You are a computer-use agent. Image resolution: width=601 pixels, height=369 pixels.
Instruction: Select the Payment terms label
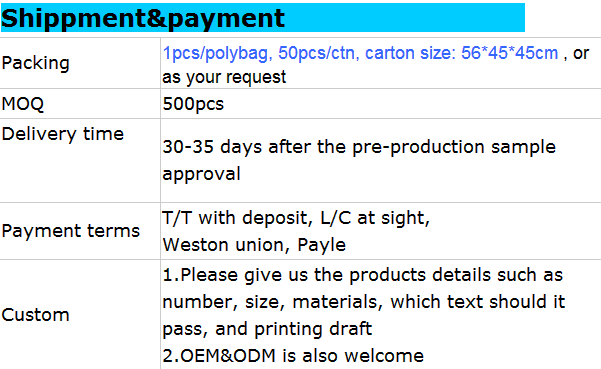(71, 231)
